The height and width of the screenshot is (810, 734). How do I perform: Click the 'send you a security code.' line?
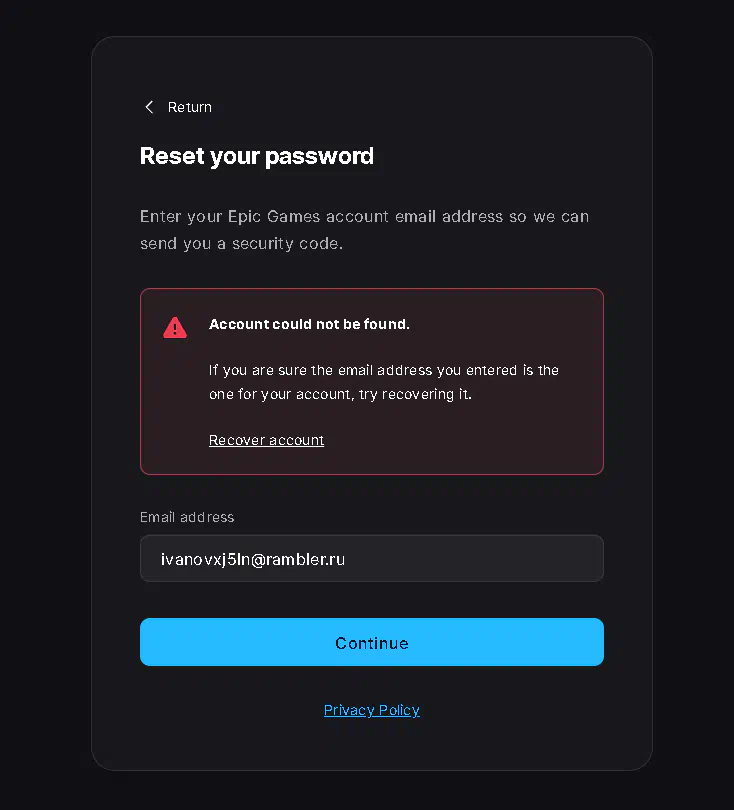click(x=242, y=243)
